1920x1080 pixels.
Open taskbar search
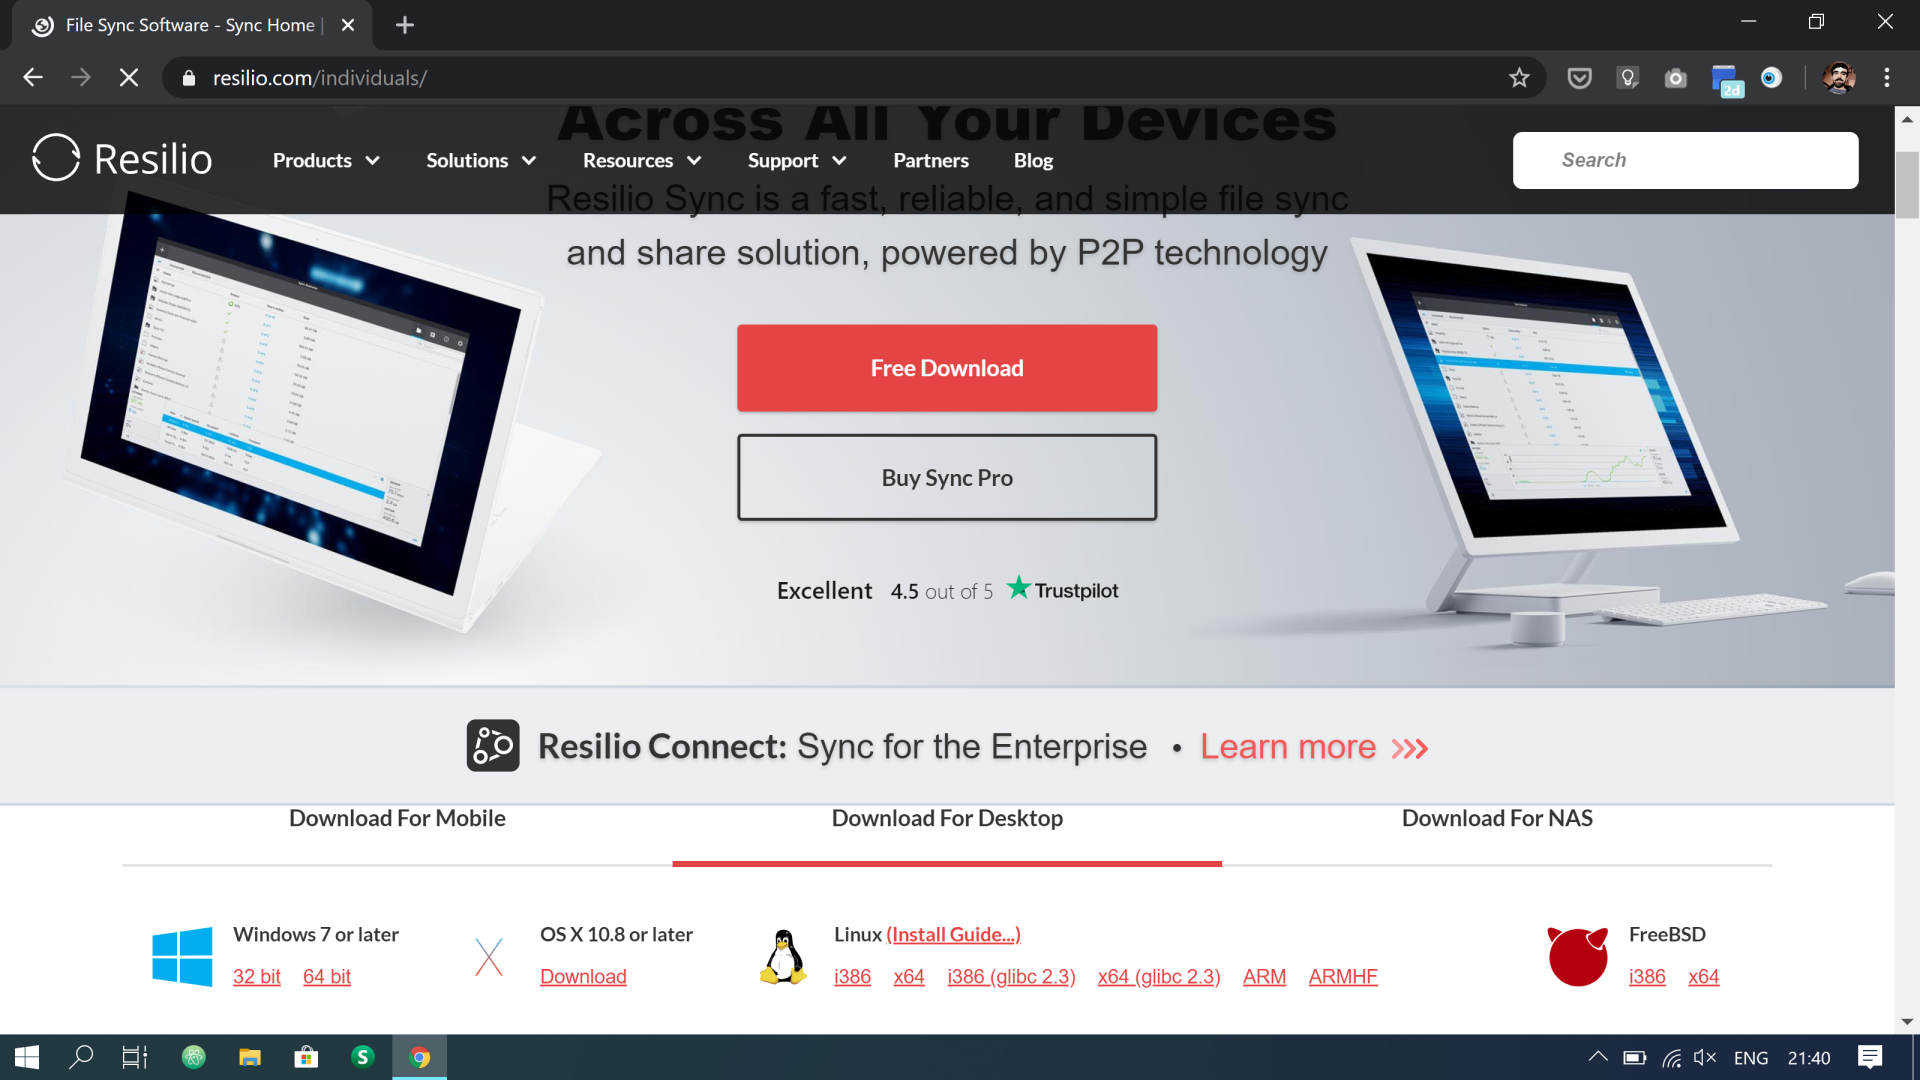tap(81, 1058)
